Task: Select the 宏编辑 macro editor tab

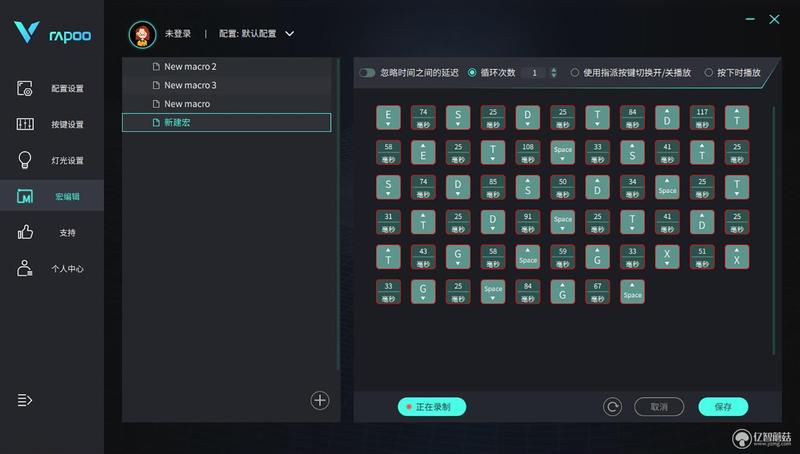Action: click(x=51, y=196)
